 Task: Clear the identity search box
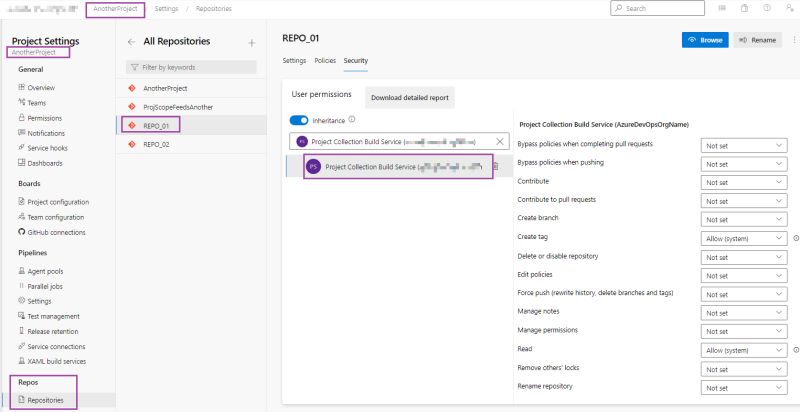[500, 141]
